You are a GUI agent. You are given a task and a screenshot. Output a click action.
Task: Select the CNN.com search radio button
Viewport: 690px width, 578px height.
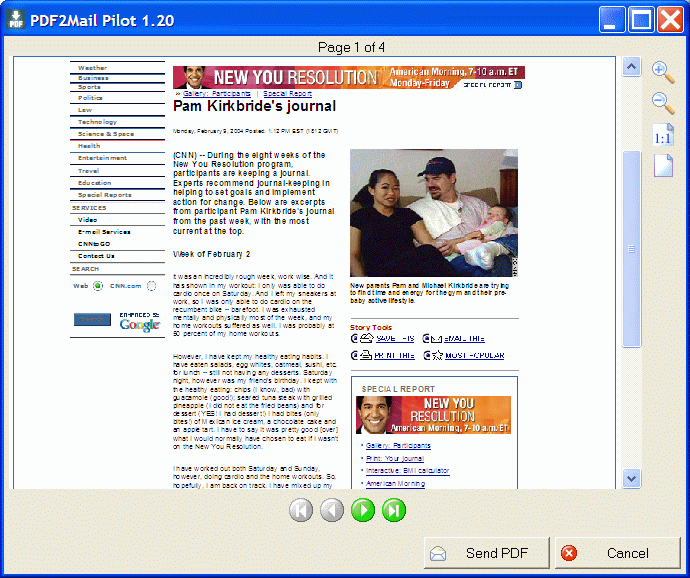click(x=151, y=286)
